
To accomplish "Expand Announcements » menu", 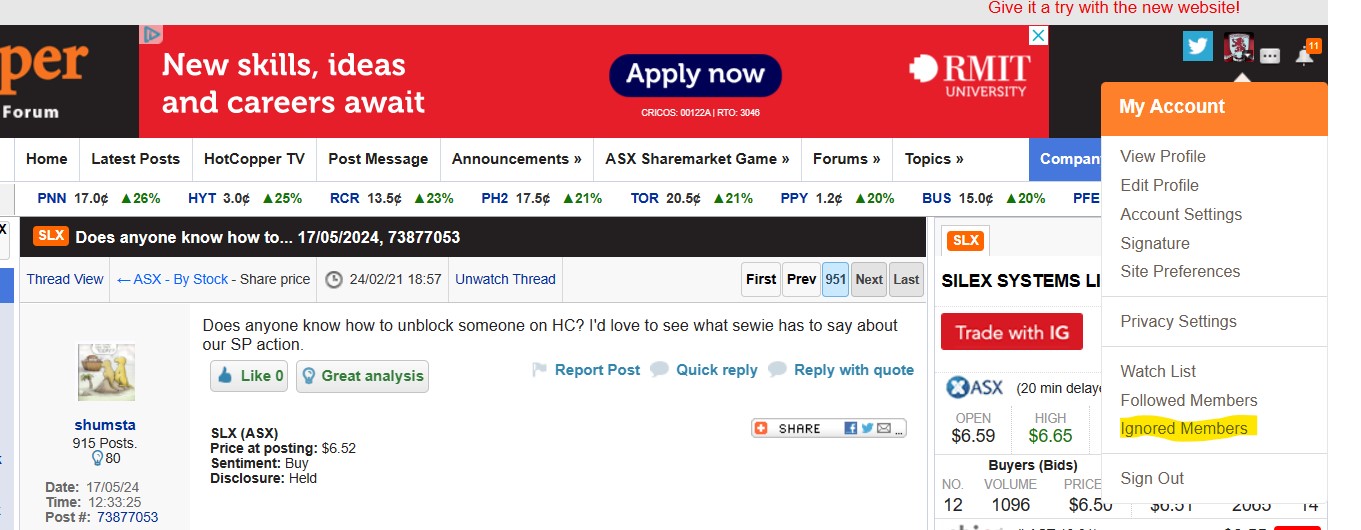I will click(517, 159).
